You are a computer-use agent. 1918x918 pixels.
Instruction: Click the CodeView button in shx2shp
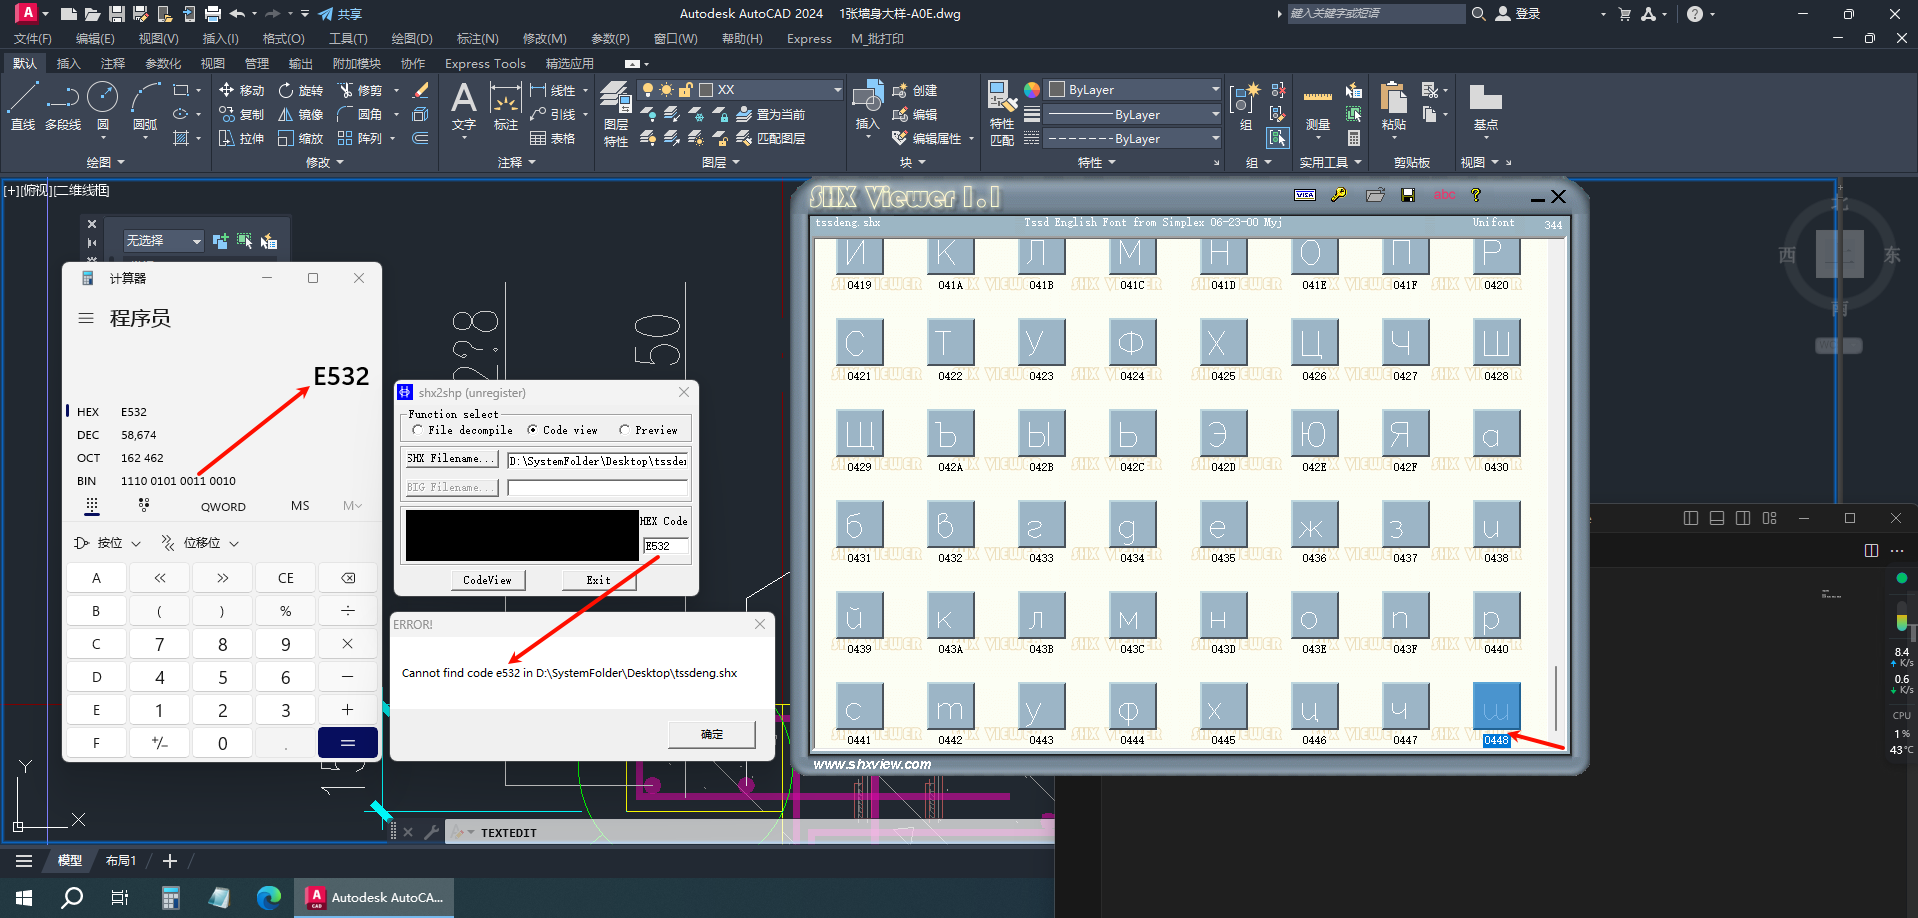487,580
